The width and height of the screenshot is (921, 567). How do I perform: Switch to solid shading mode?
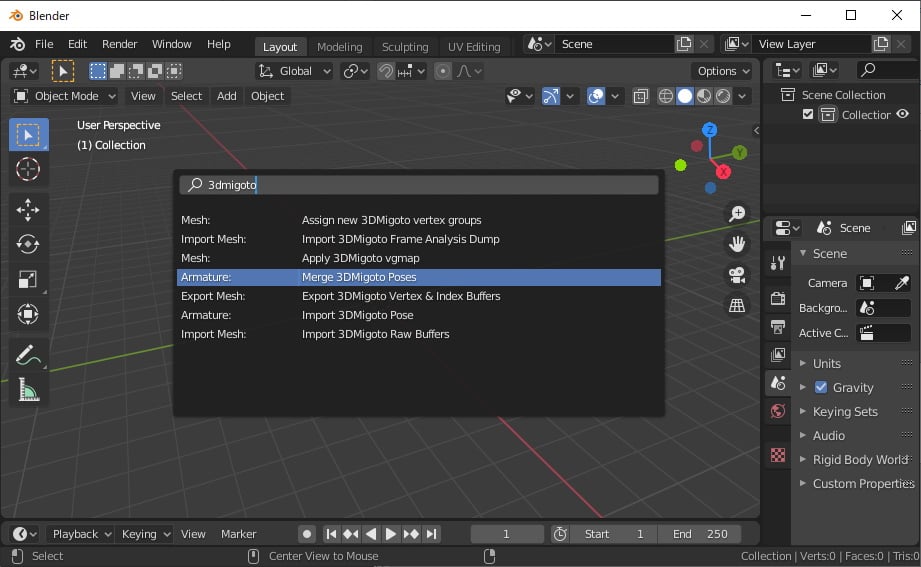[x=685, y=96]
